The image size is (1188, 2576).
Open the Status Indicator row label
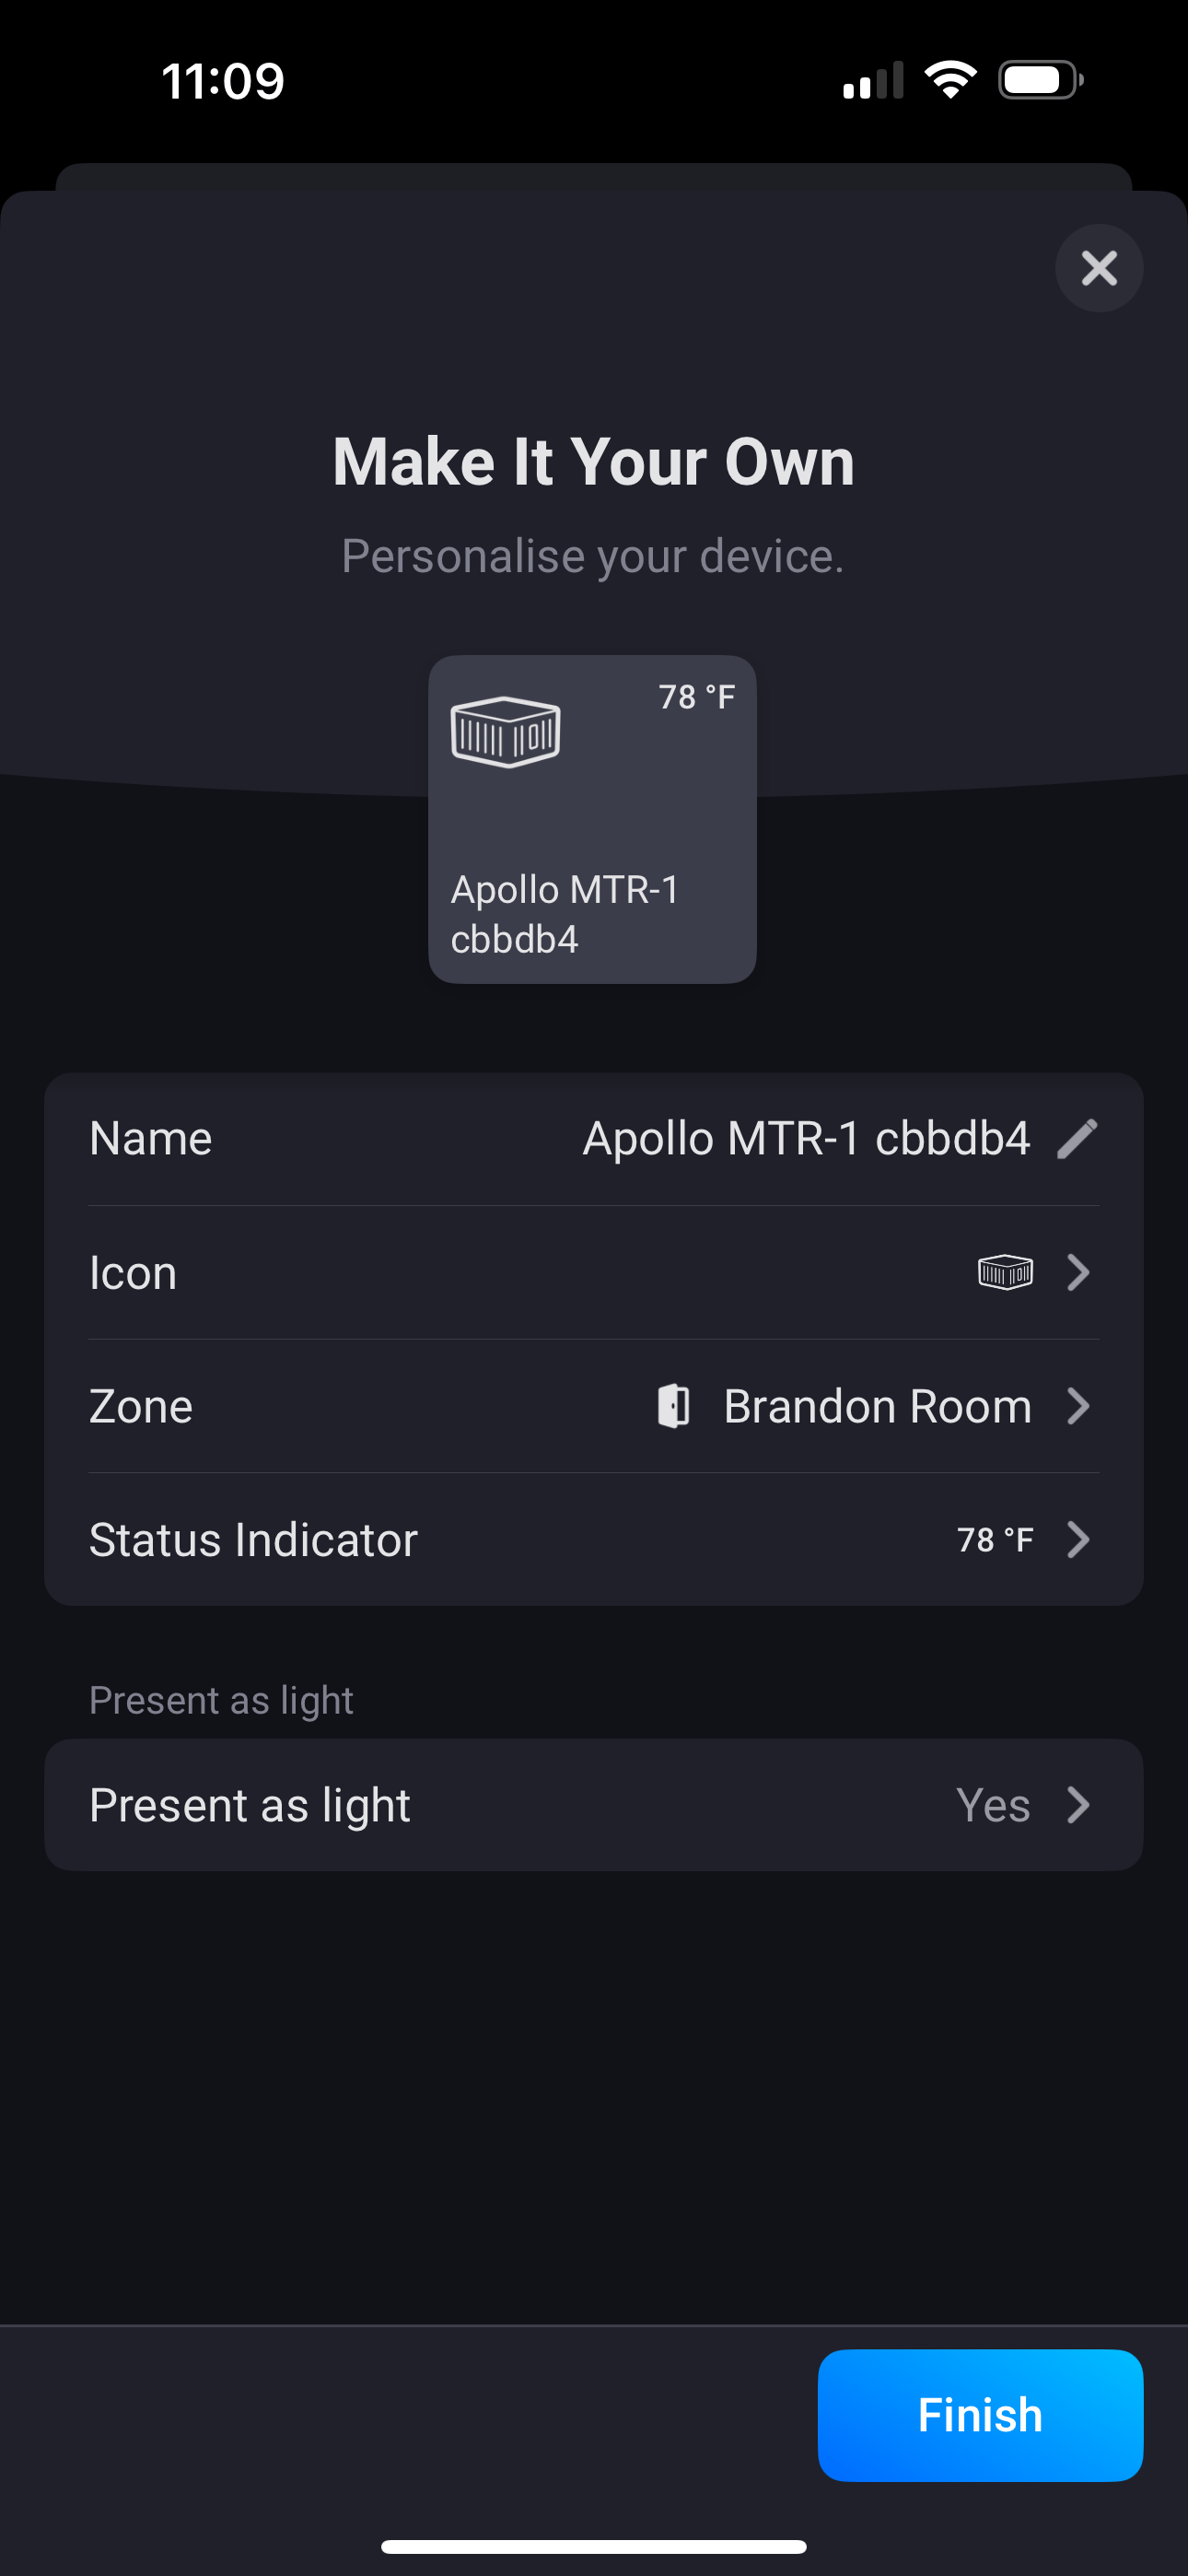[x=253, y=1540]
